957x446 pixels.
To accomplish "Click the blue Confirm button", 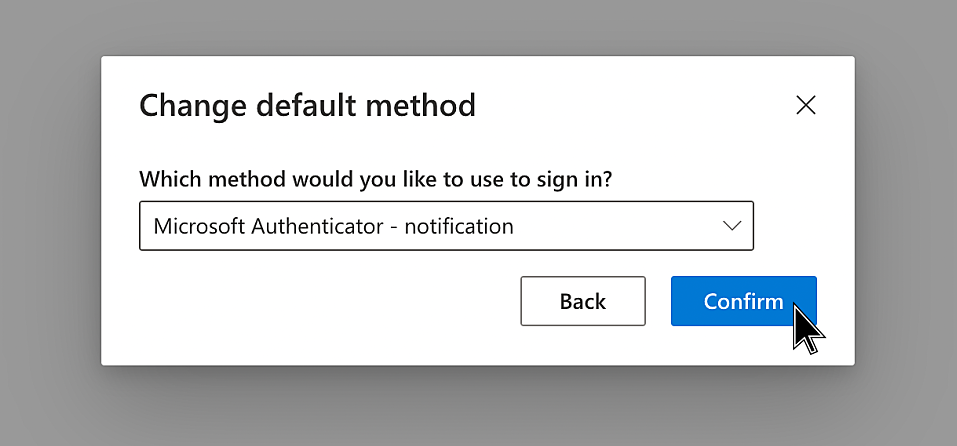I will point(743,301).
